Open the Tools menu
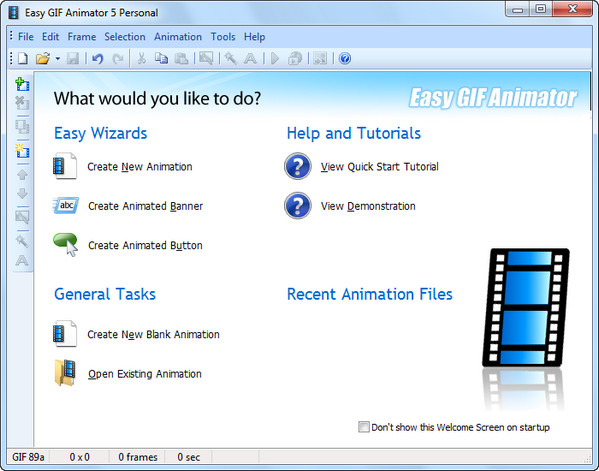Image resolution: width=599 pixels, height=471 pixels. tap(223, 37)
